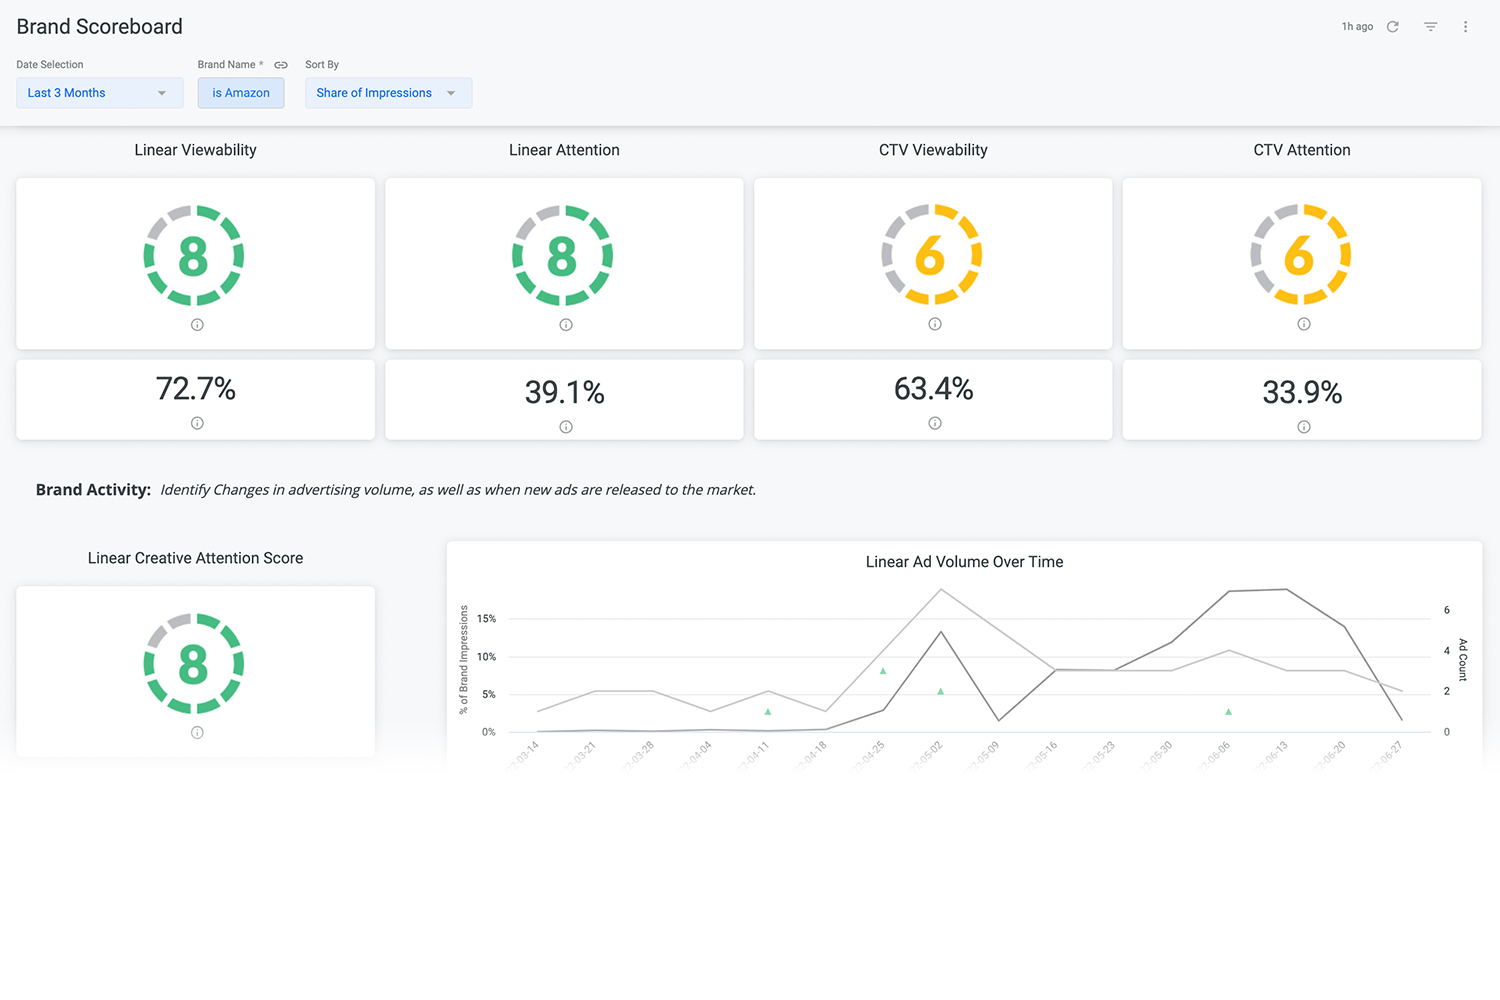This screenshot has width=1500, height=1000.
Task: Select the CTV Viewability gauge
Action: pyautogui.click(x=933, y=255)
